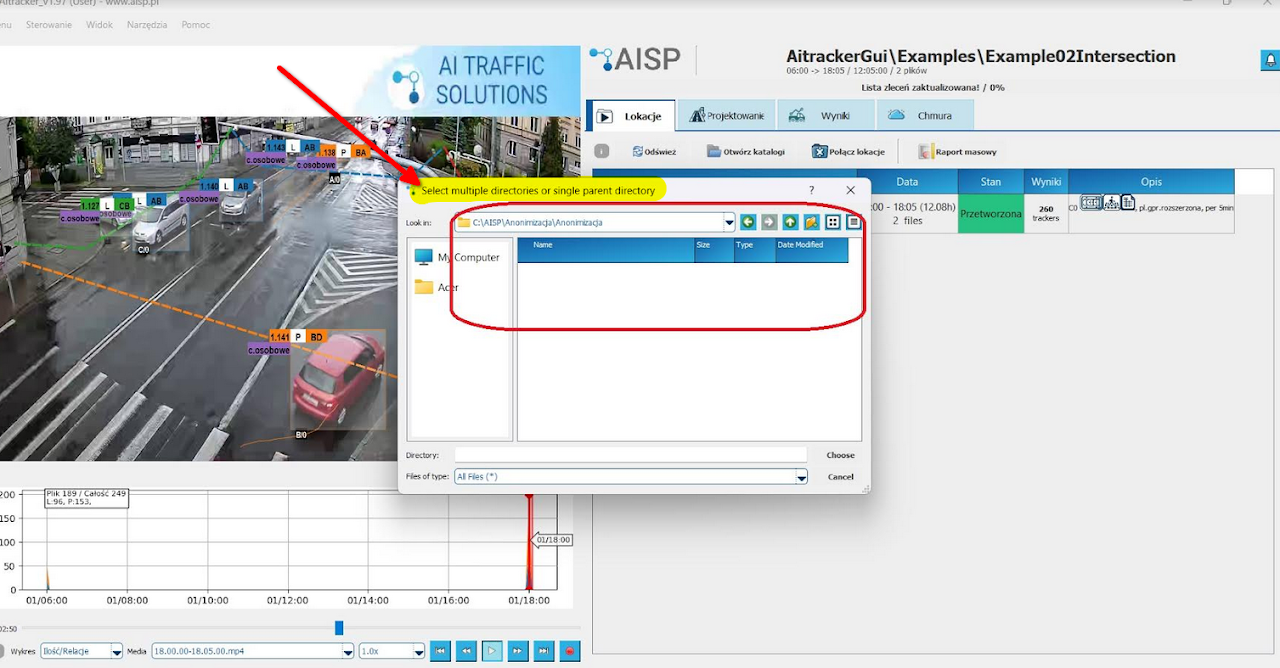Click the document icon in Opis cell
This screenshot has height=668, width=1280.
[1127, 203]
